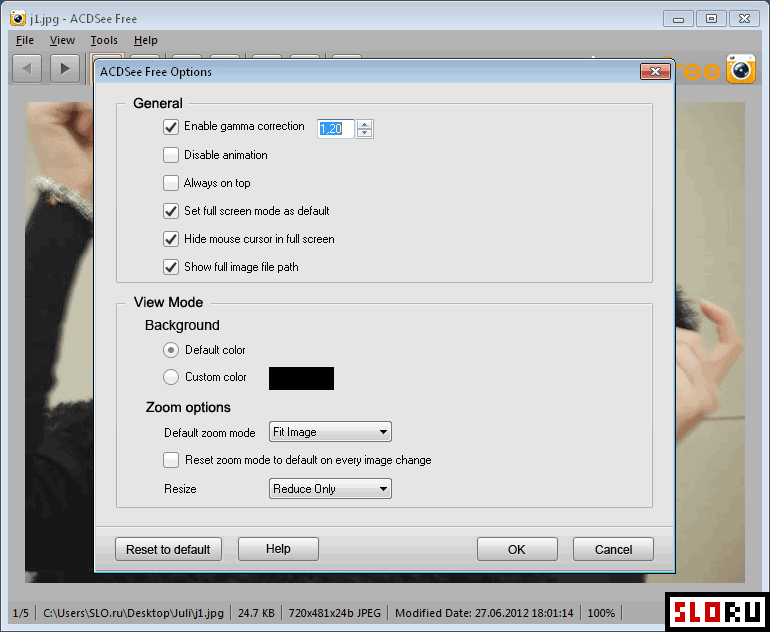This screenshot has width=770, height=632.
Task: Open Default zoom mode dropdown
Action: (x=330, y=432)
